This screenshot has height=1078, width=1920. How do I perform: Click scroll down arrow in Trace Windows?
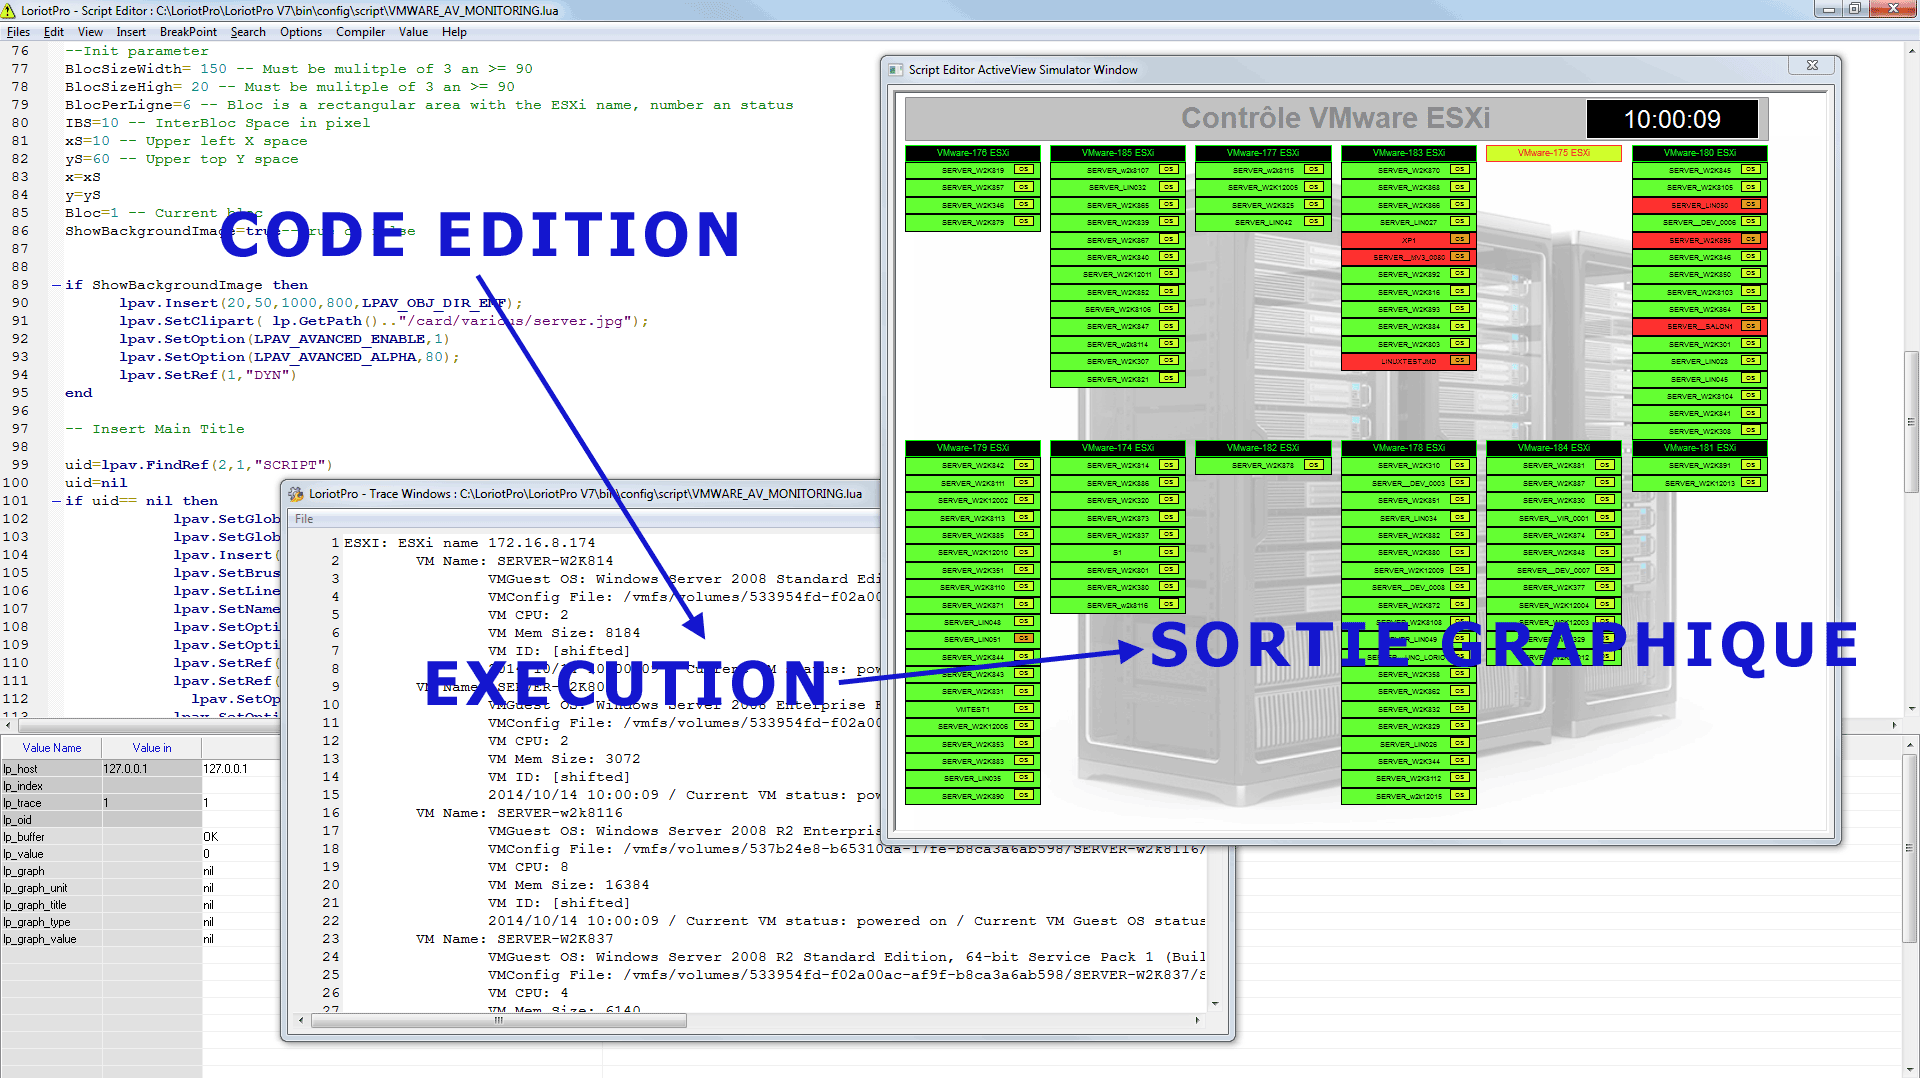coord(1215,1003)
